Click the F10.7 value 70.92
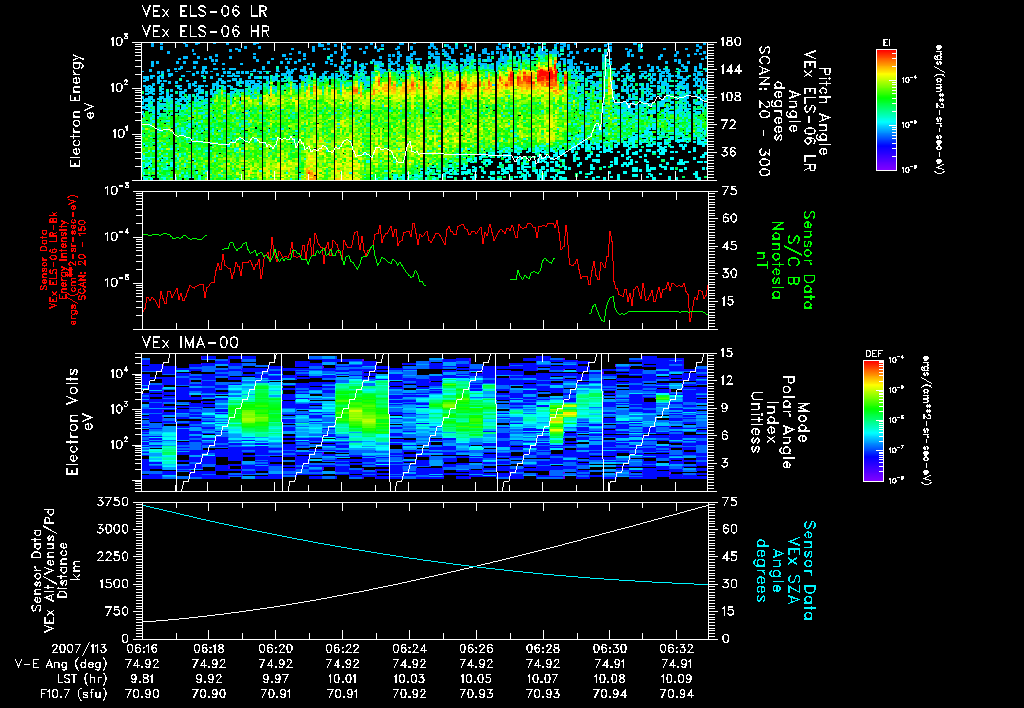Screen dimensions: 1024x708 coord(409,694)
